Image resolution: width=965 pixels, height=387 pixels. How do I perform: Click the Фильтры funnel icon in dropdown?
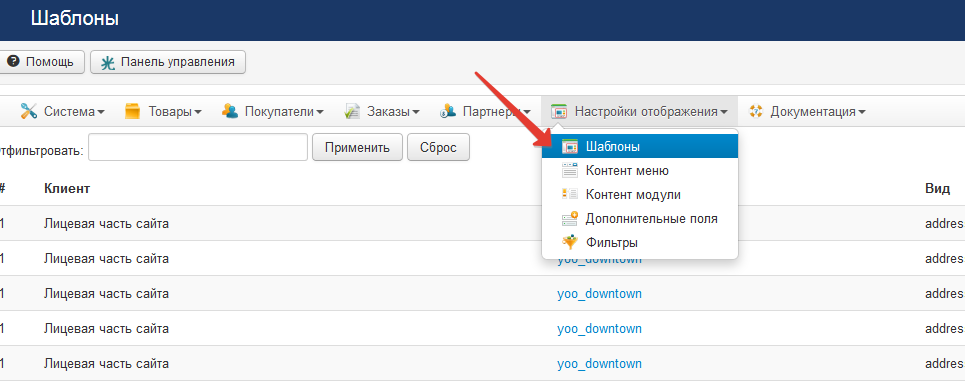coord(571,242)
